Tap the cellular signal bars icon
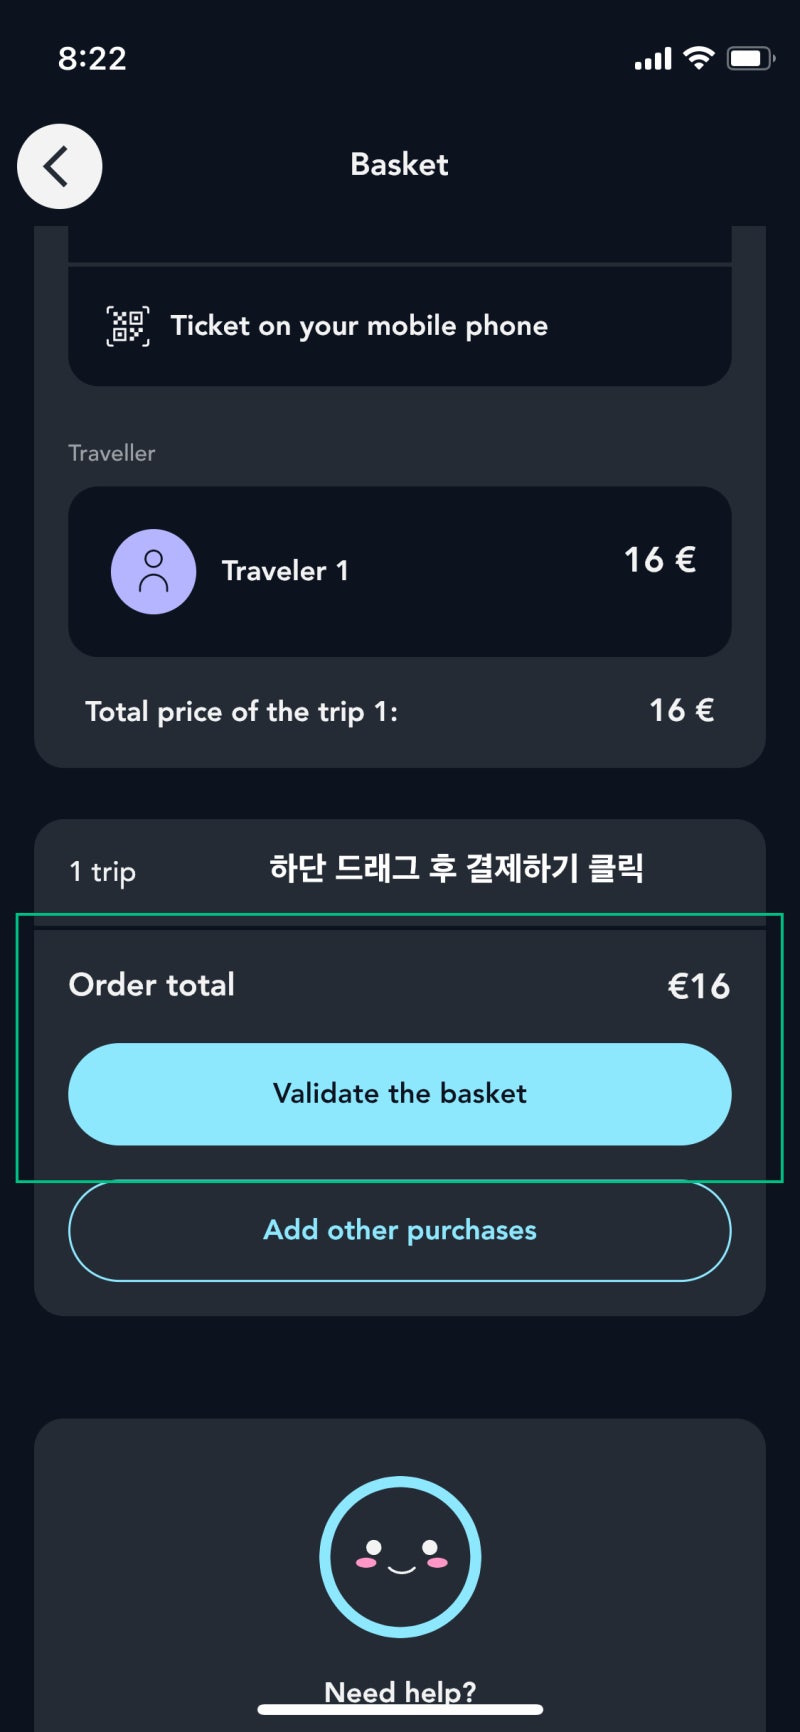800x1732 pixels. click(653, 59)
